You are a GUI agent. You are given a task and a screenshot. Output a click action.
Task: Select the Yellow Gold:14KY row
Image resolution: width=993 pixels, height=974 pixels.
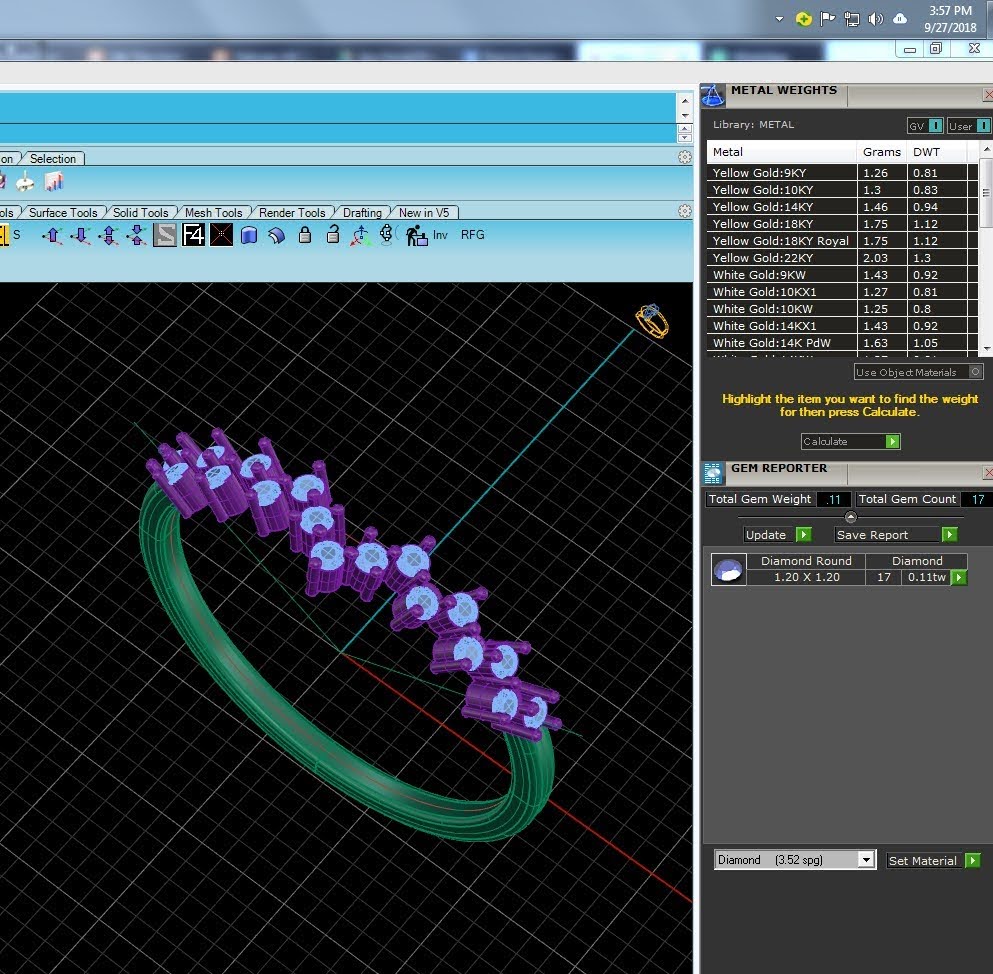pos(842,206)
